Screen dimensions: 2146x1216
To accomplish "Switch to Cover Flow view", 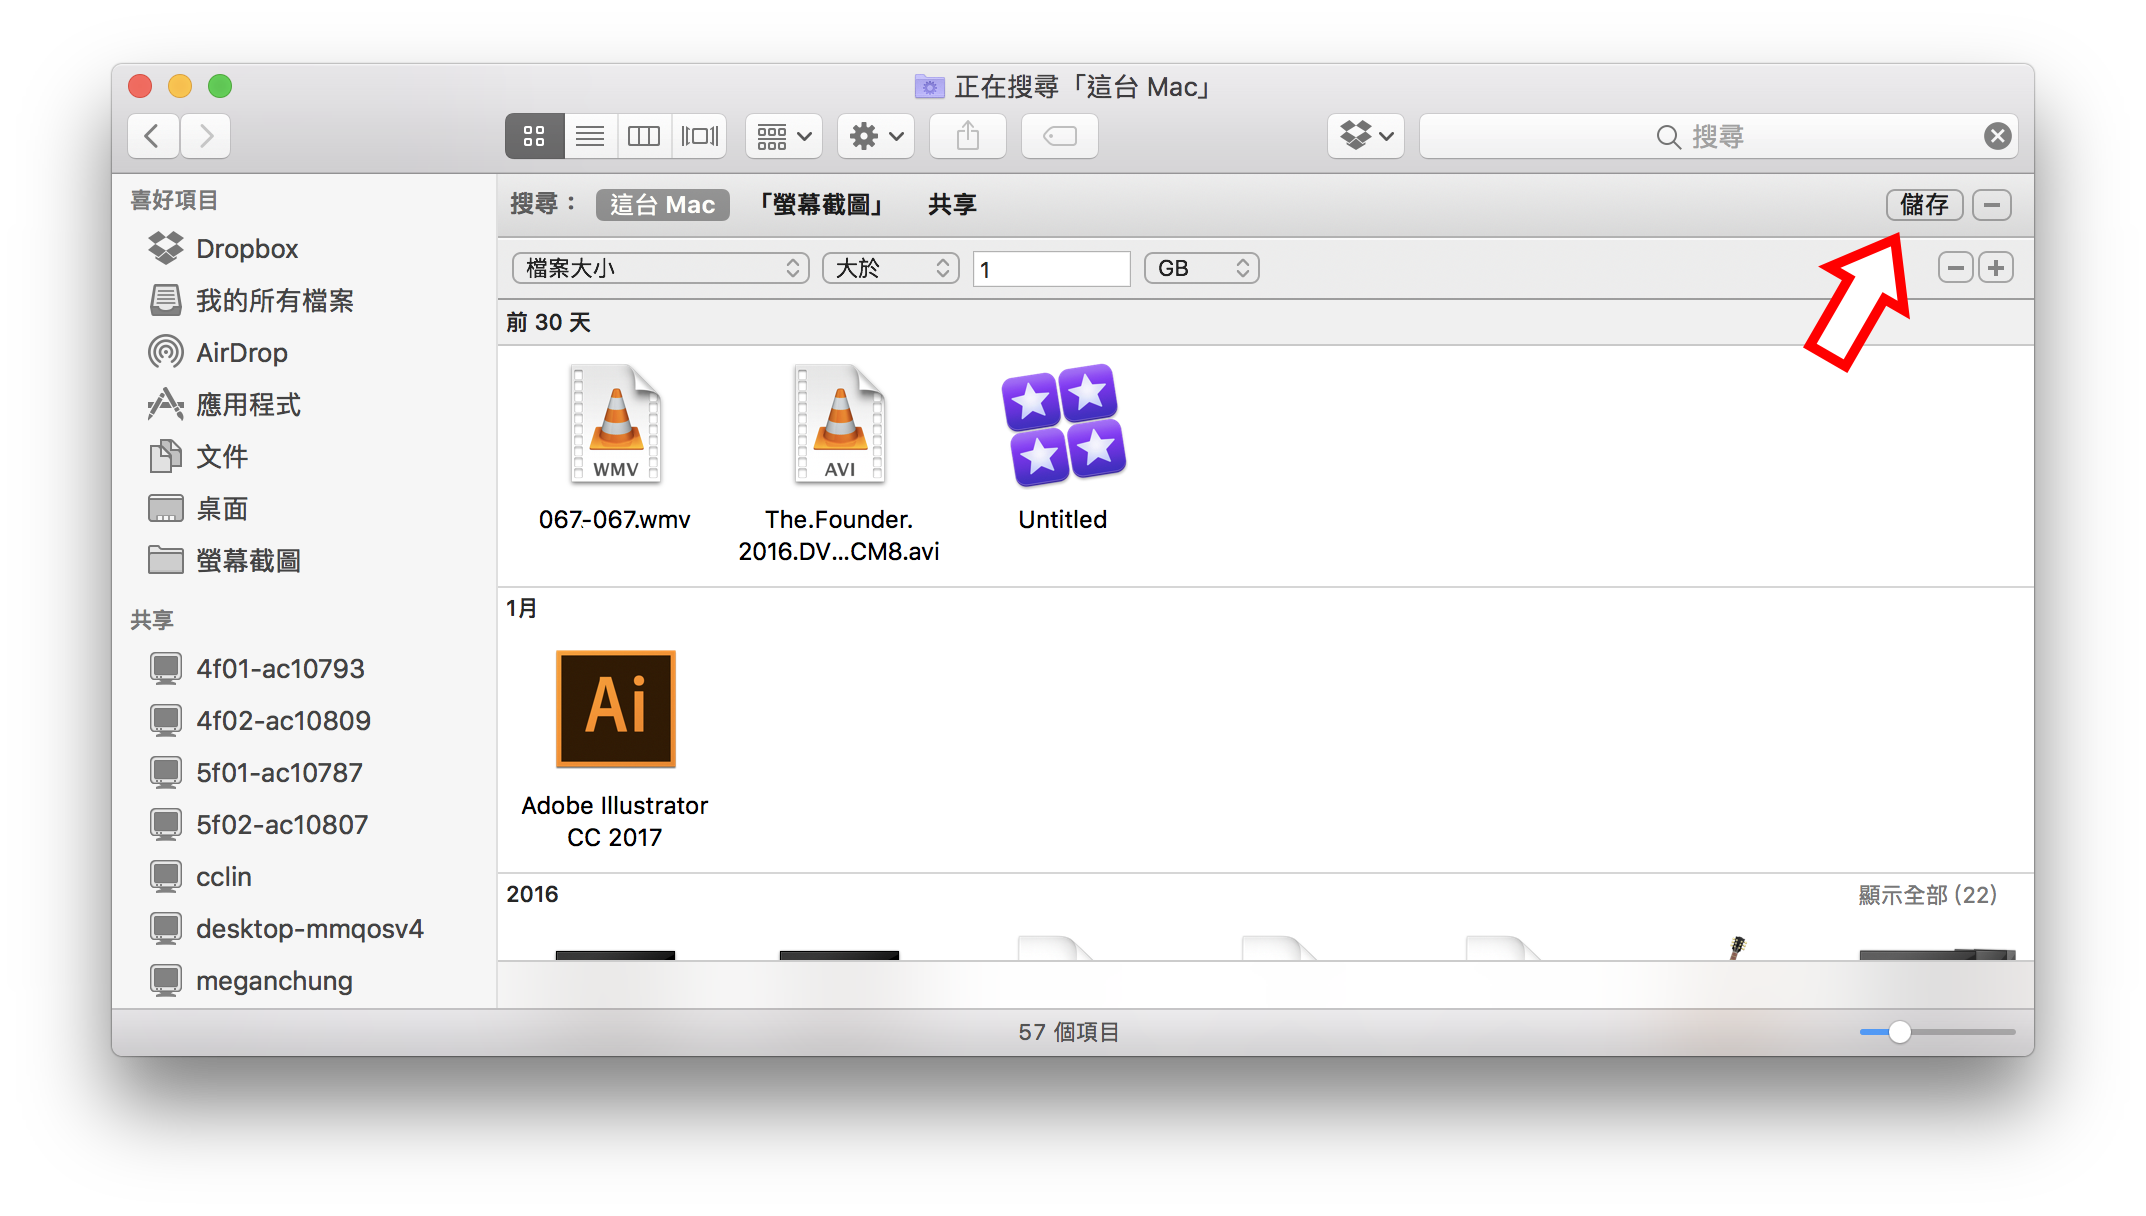I will (x=699, y=136).
